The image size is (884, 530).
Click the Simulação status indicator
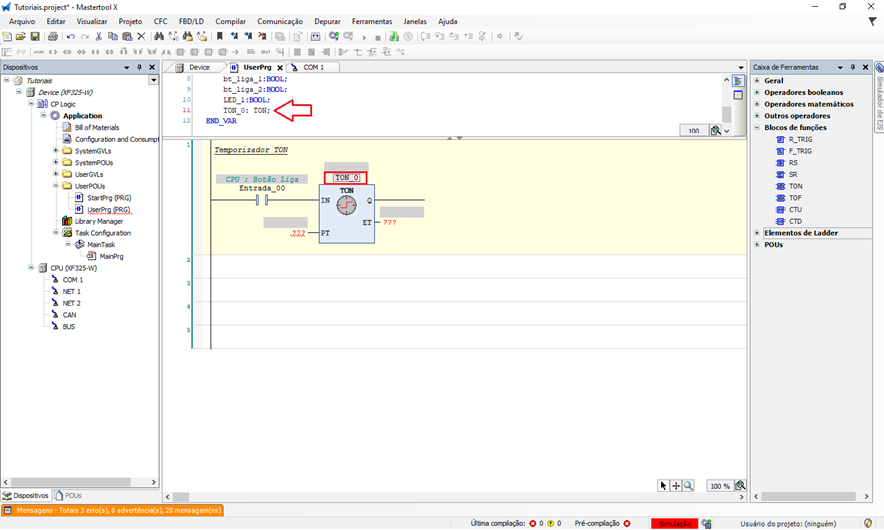[673, 523]
